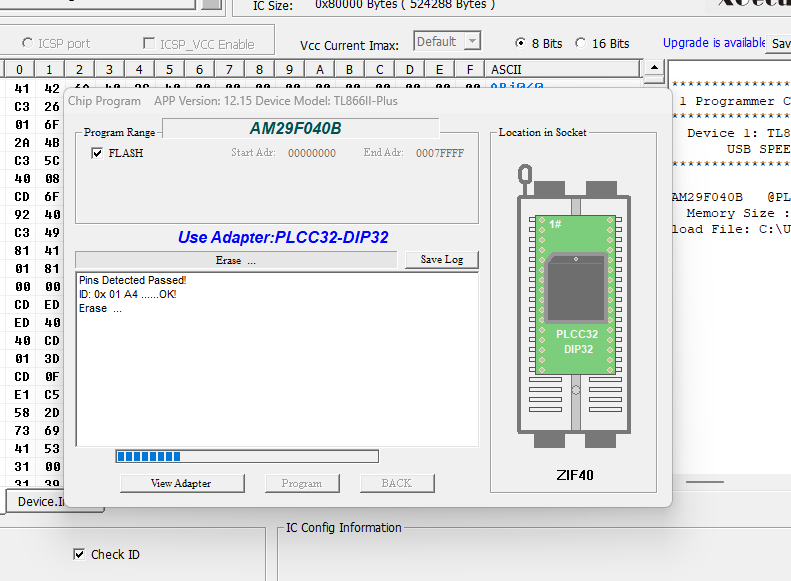Image resolution: width=791 pixels, height=581 pixels.
Task: Choose the ICSP port radio option
Action: coord(28,44)
